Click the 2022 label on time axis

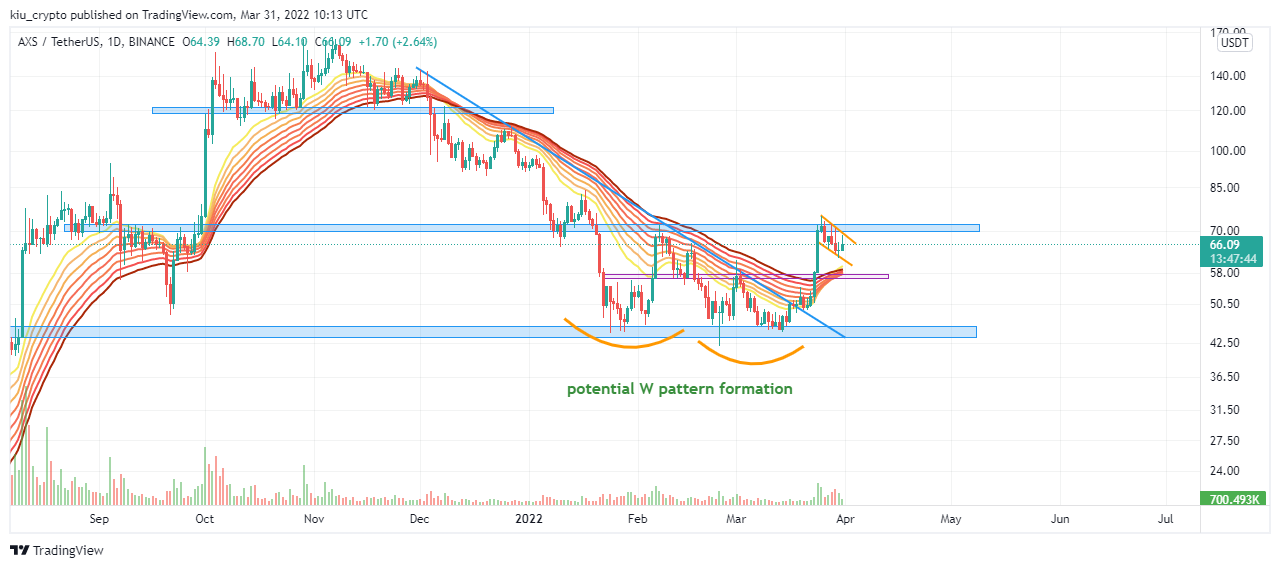[x=528, y=519]
